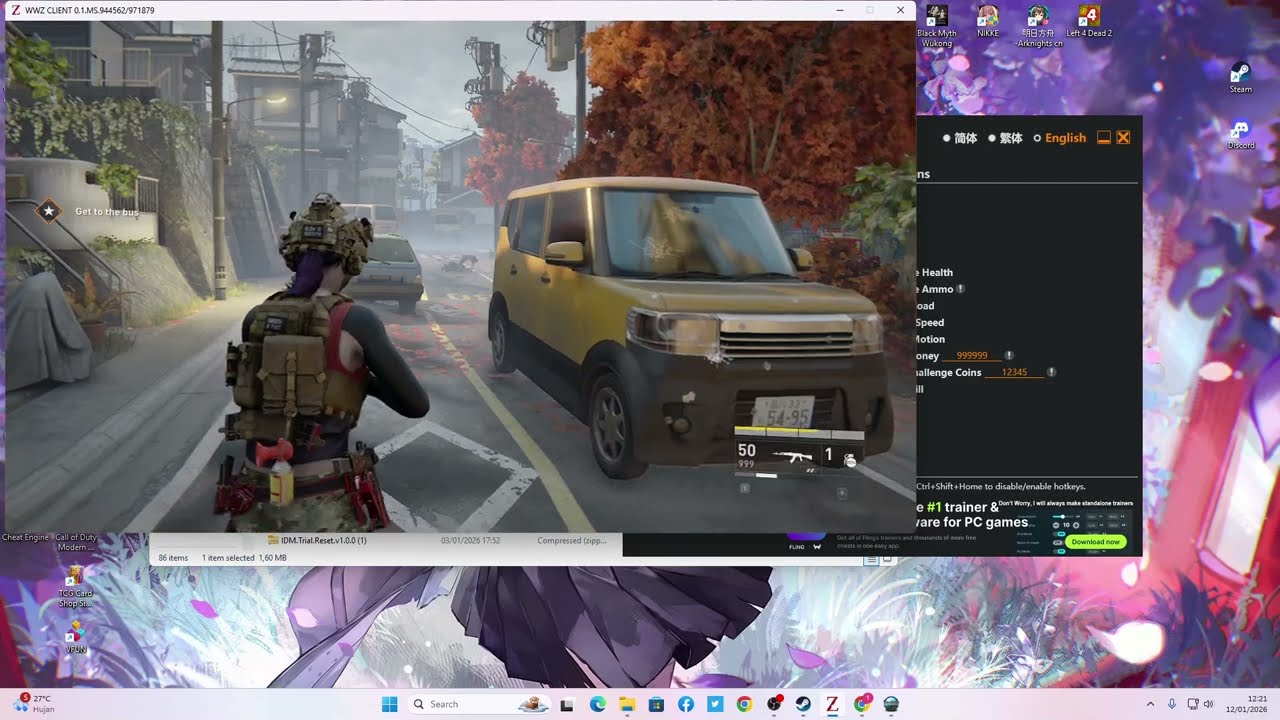This screenshot has width=1280, height=720.
Task: Open the Windows Start menu
Action: 389,704
